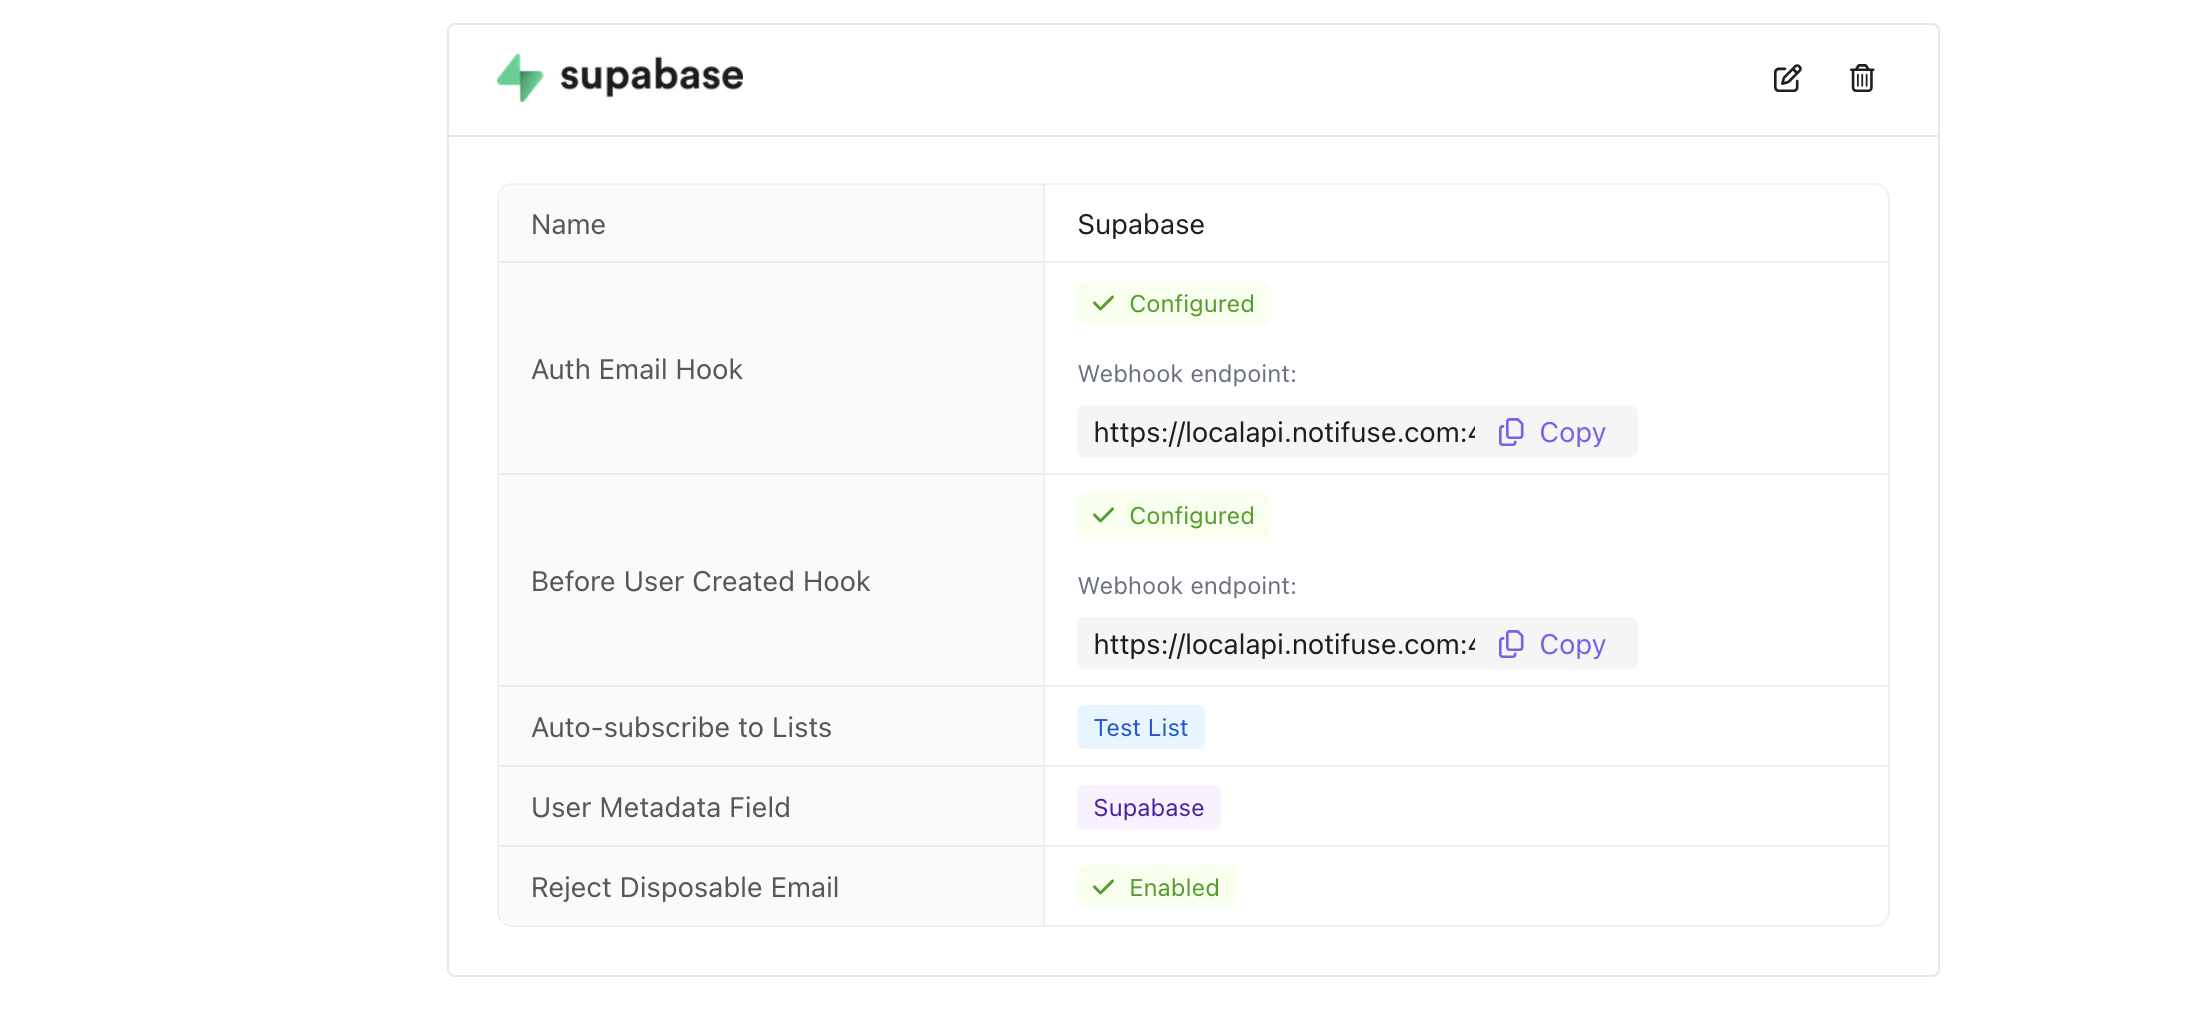Screen dimensions: 2190x1028
Task: Click the checkmark inside the Enabled badge
Action: (1103, 887)
